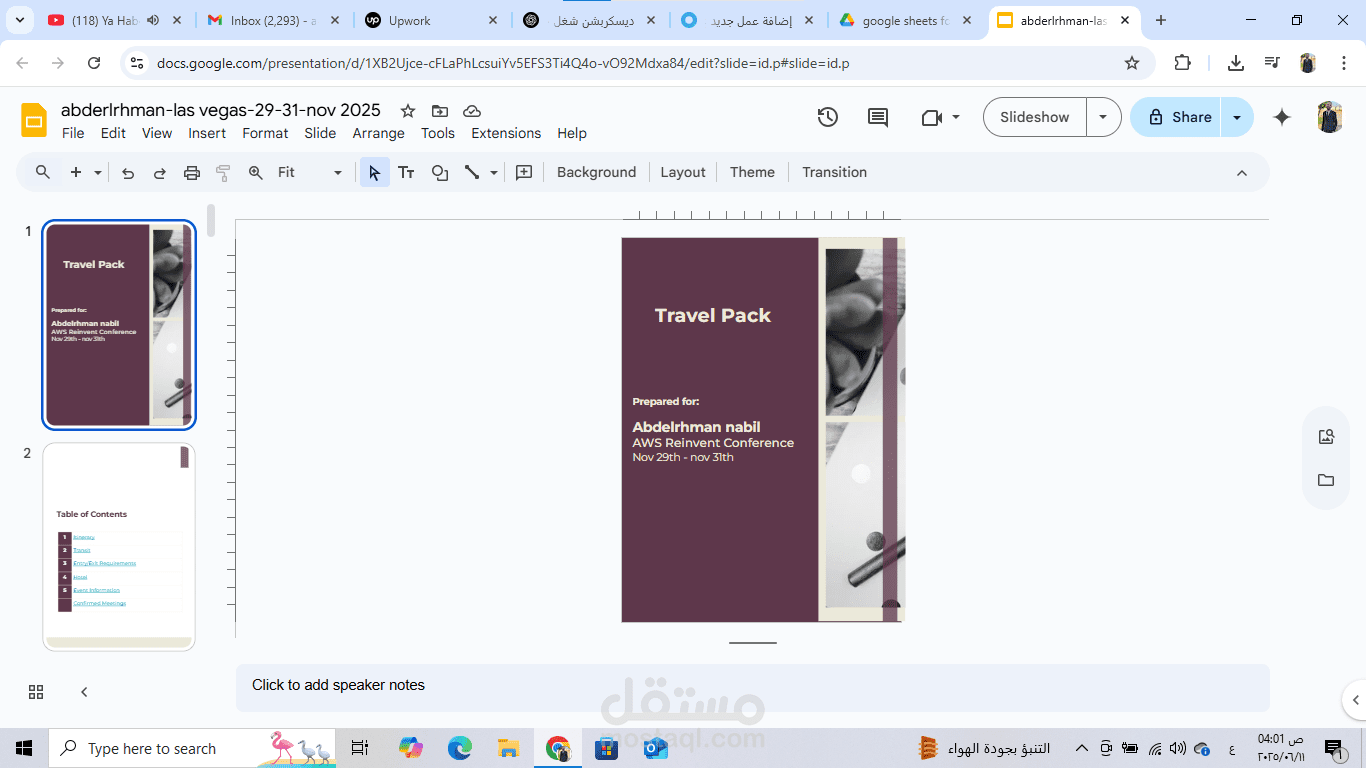Hide the menus with the chevron-up icon
This screenshot has height=768, width=1366.
(1242, 172)
